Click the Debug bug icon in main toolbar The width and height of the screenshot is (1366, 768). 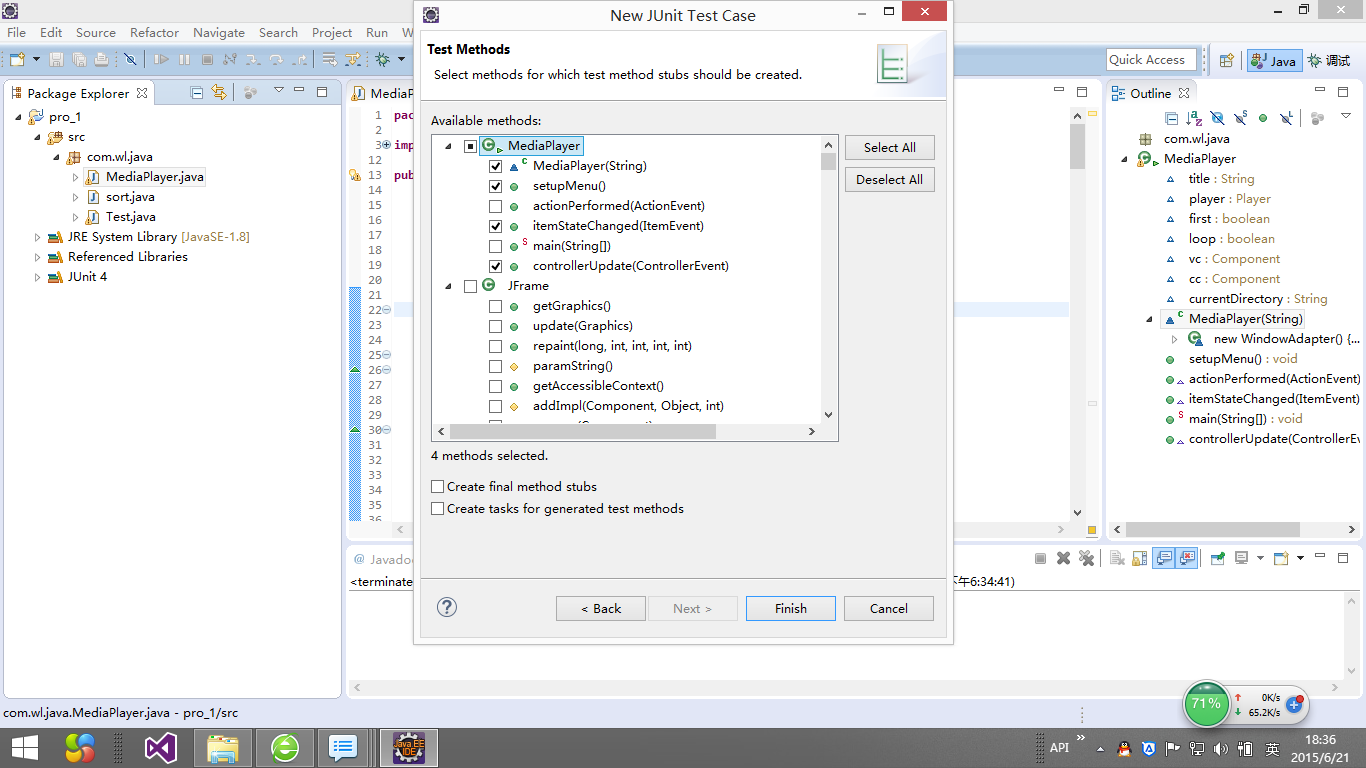coord(382,60)
